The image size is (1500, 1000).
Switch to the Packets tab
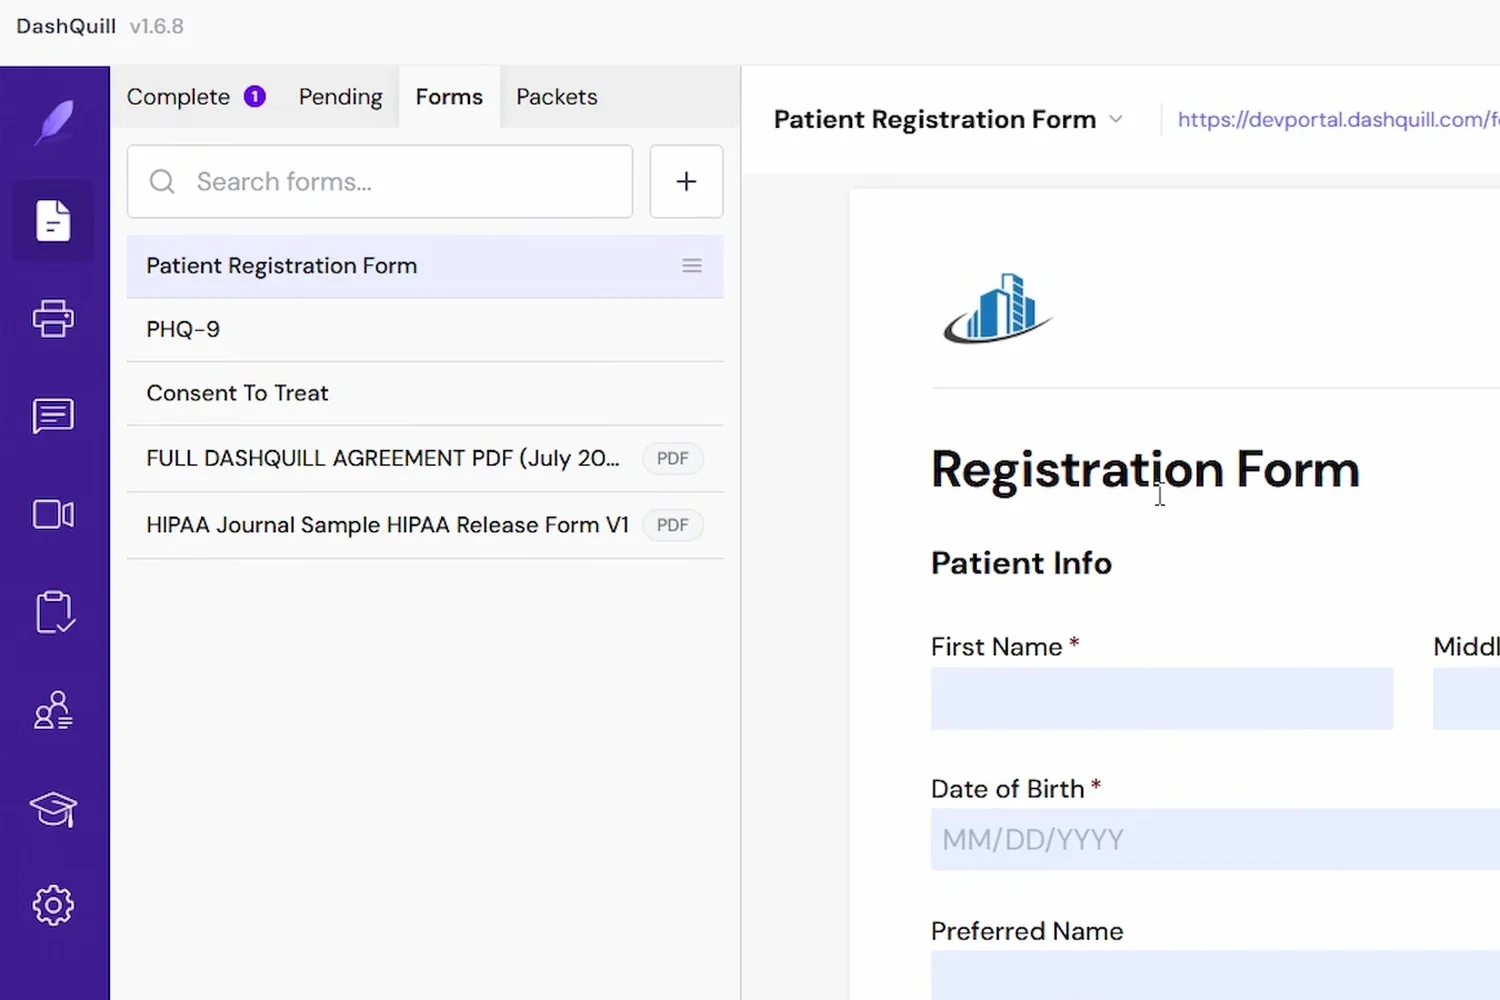(x=557, y=97)
